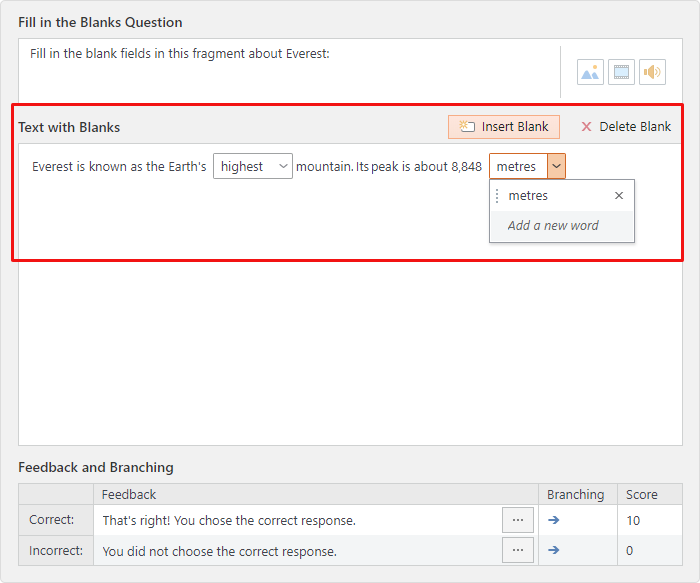The width and height of the screenshot is (700, 583).
Task: Click the 'mountain. Its peak is about 8,848' text
Action: point(389,167)
